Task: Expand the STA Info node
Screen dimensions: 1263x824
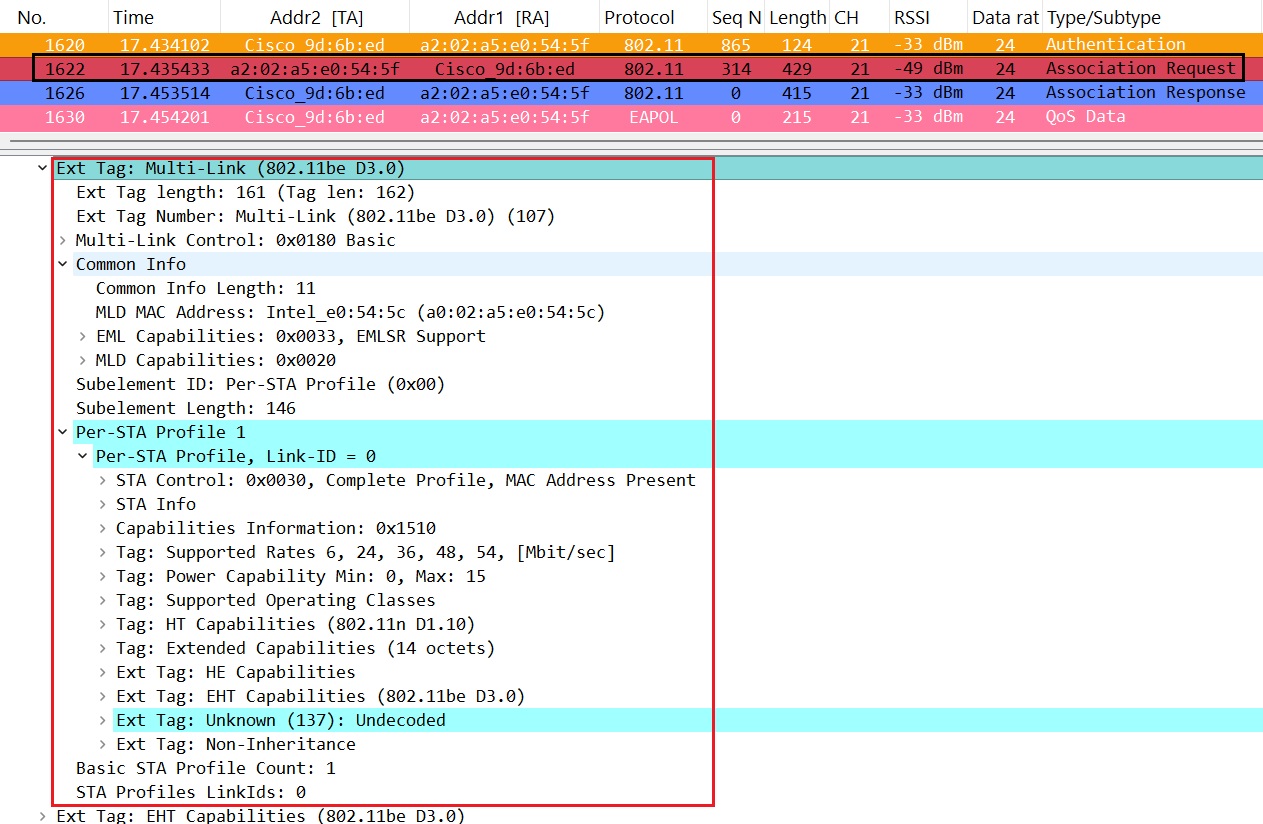Action: (x=102, y=504)
